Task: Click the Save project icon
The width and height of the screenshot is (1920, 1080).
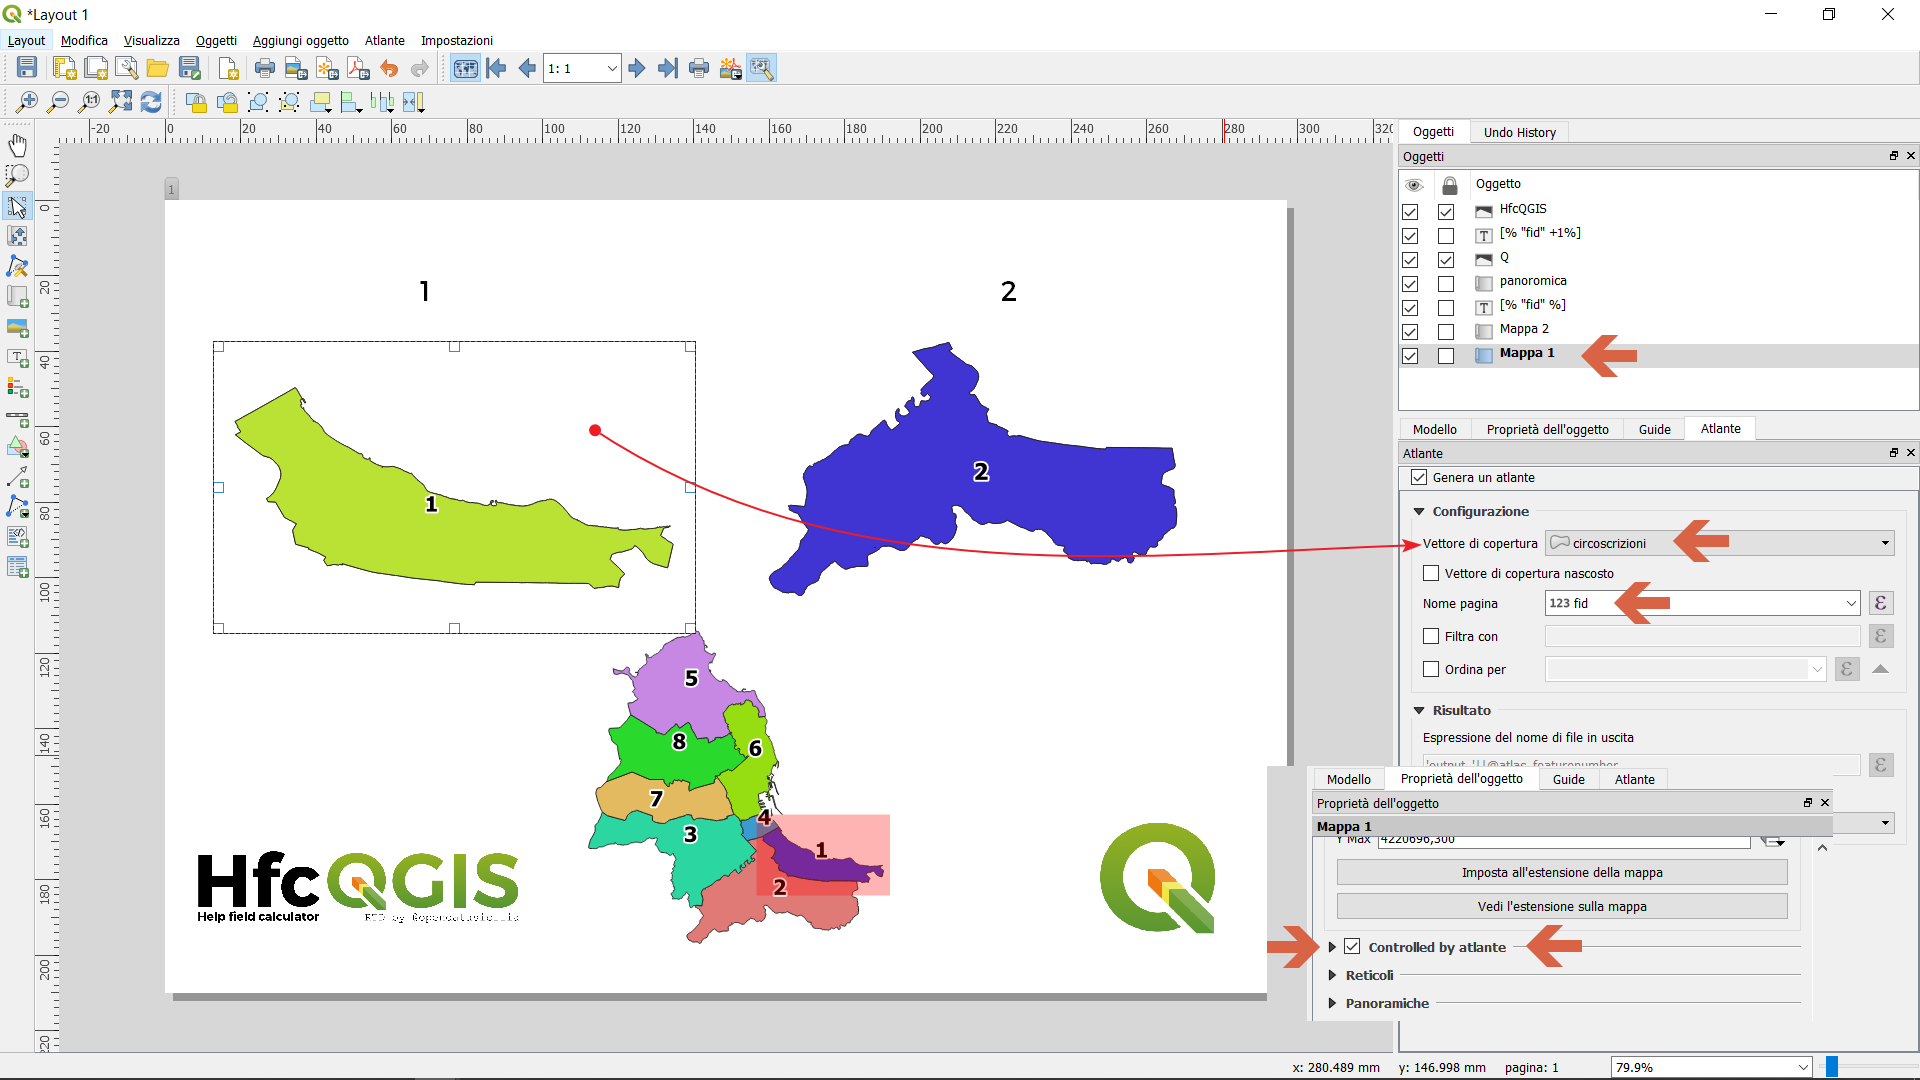Action: click(x=27, y=68)
